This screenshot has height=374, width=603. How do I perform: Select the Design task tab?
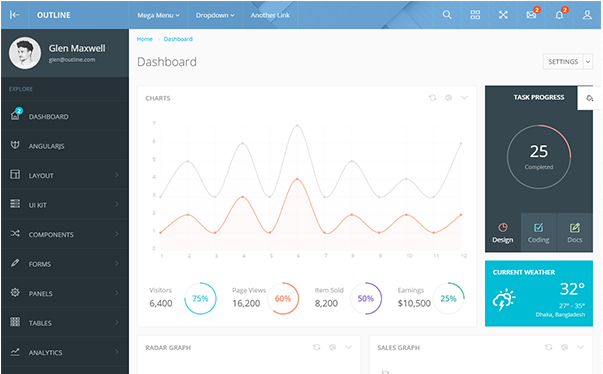tap(503, 233)
